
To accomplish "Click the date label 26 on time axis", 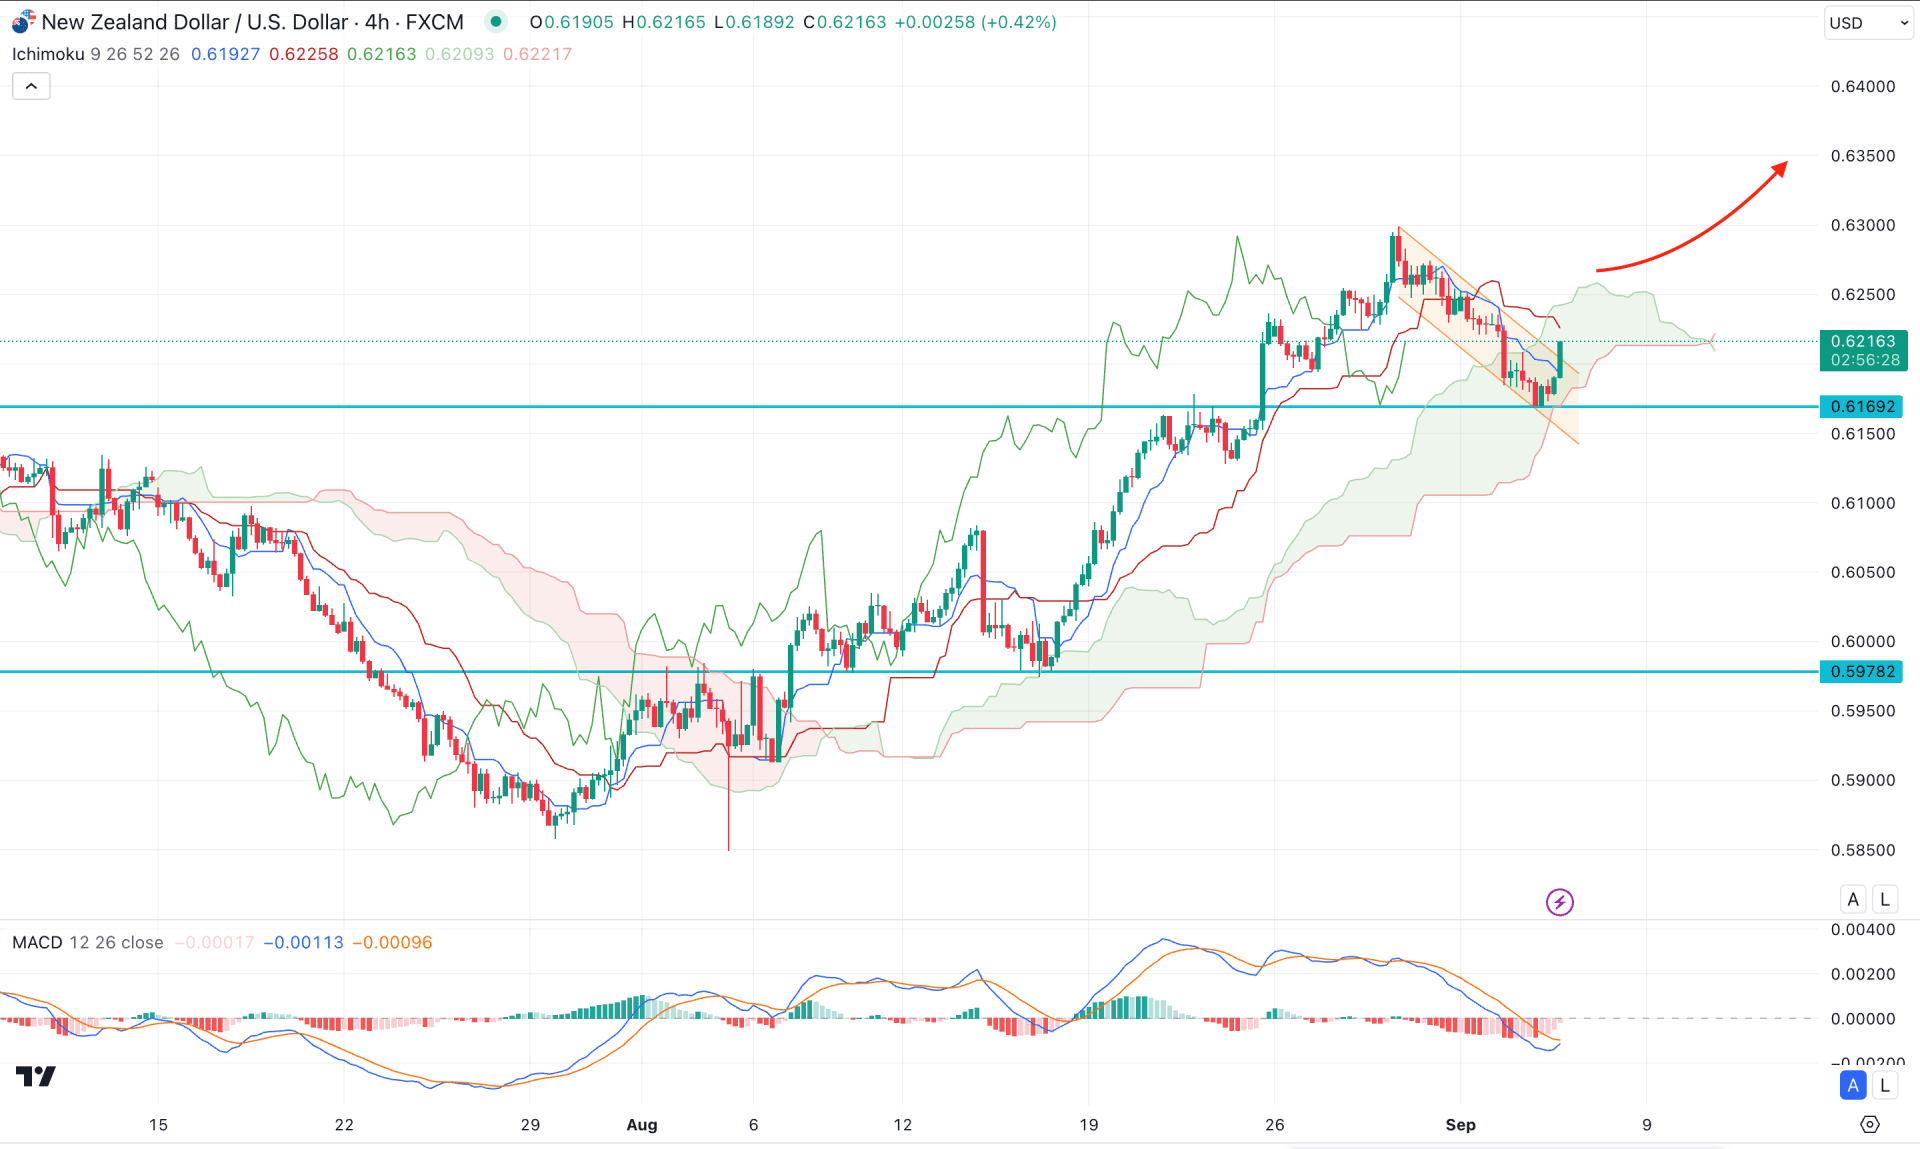I will (1274, 1125).
